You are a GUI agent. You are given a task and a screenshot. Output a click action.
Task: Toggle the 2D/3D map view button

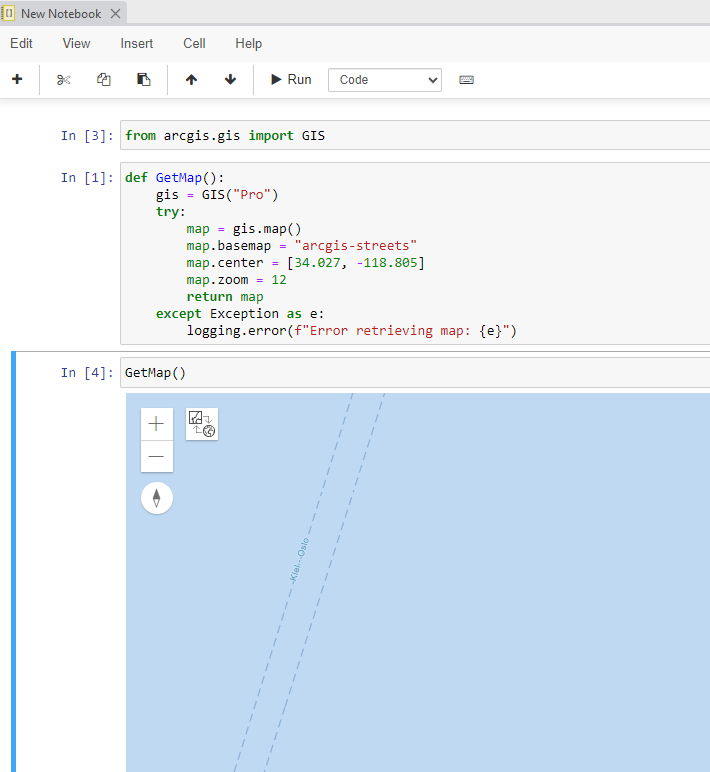click(x=202, y=424)
